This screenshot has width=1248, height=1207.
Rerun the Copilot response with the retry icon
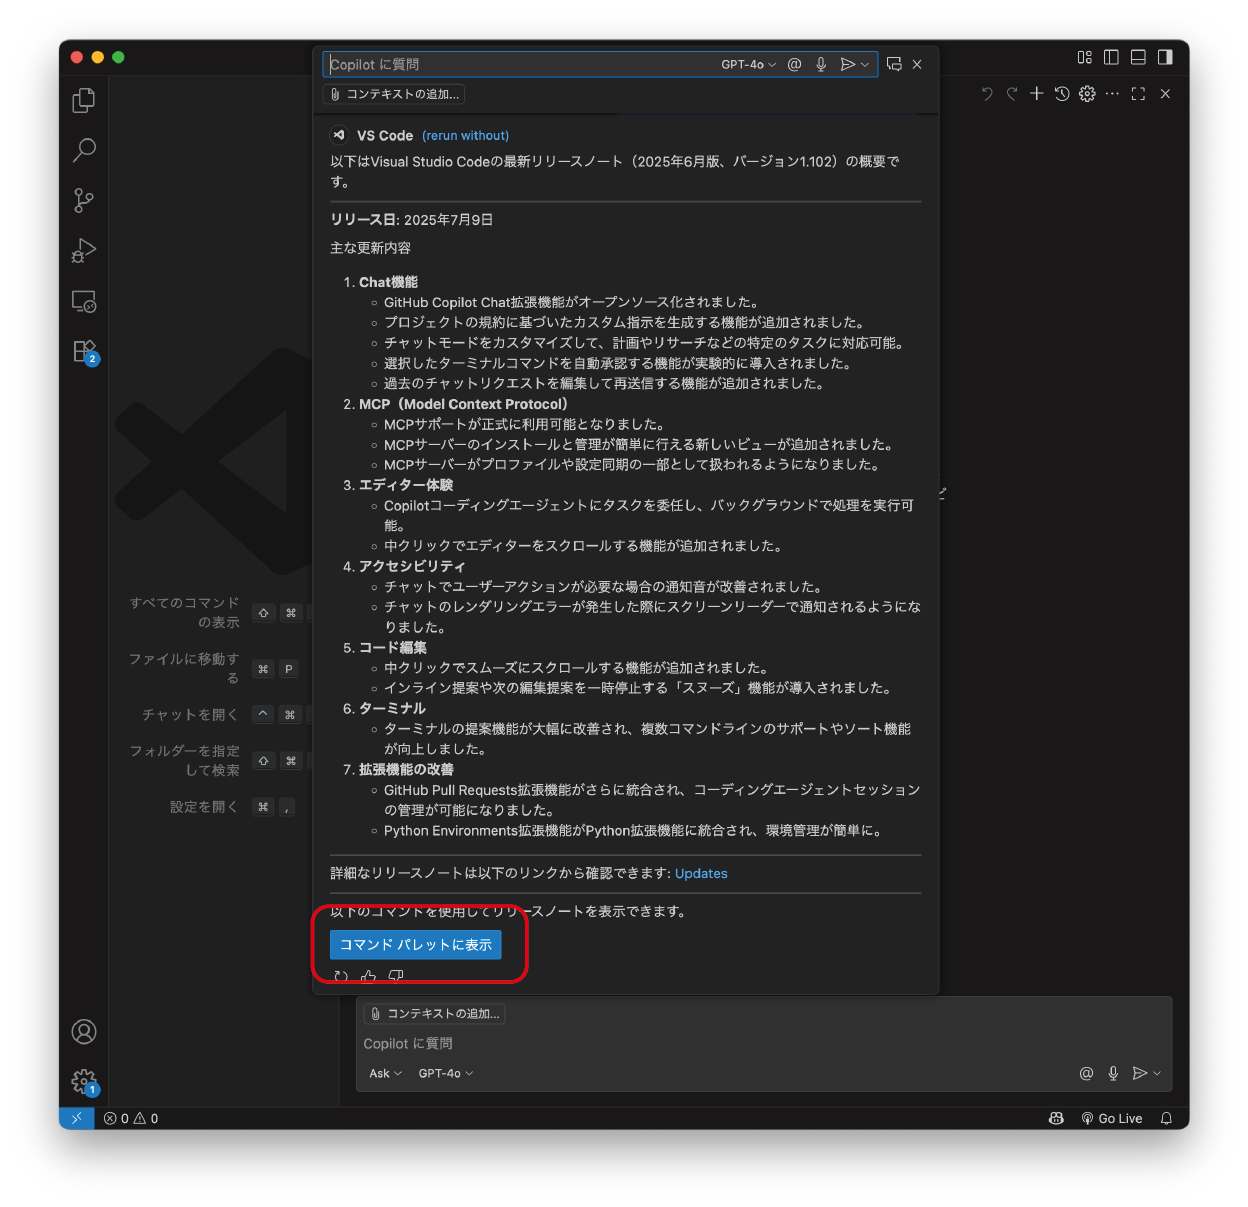pos(341,976)
